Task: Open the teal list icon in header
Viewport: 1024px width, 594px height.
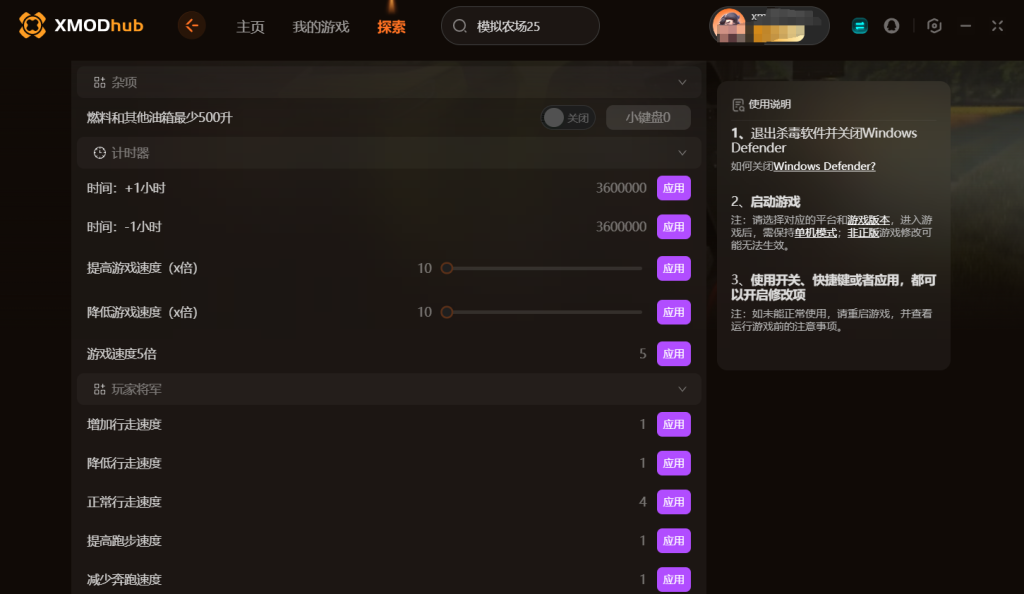Action: pos(859,26)
